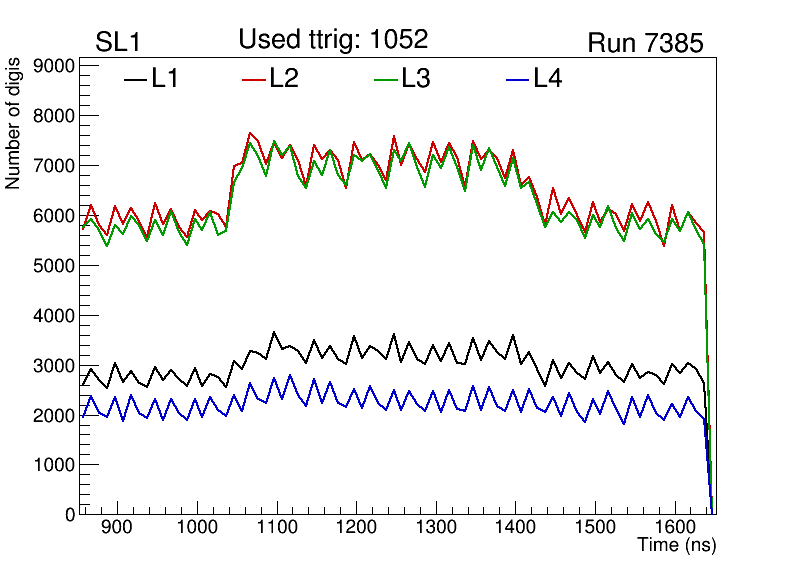Click the black L1 legend line sample
This screenshot has width=796, height=572.
[135, 80]
